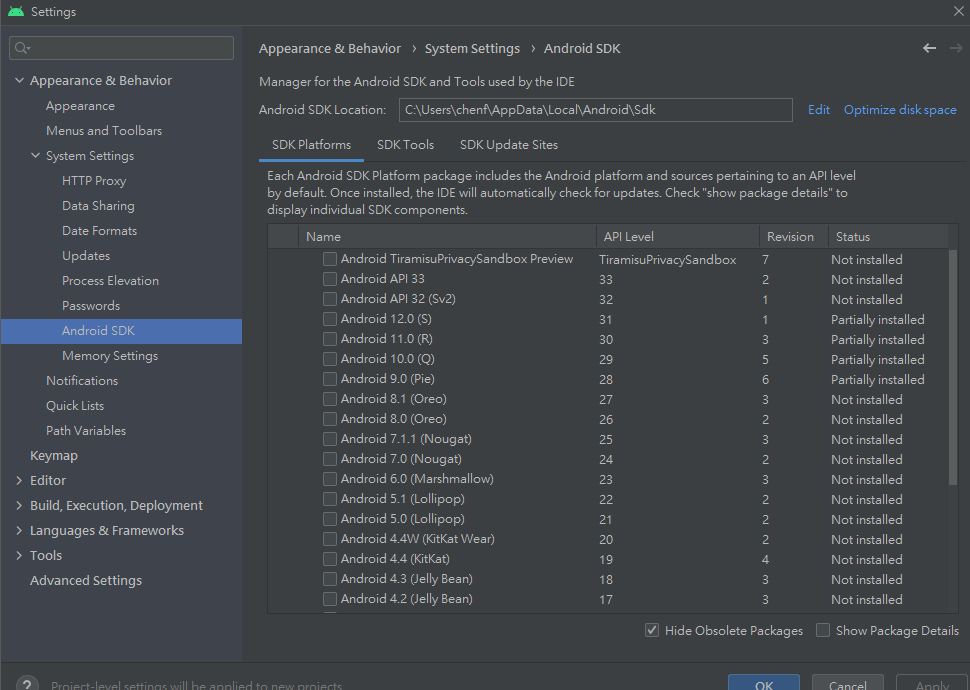The width and height of the screenshot is (970, 690).
Task: Expand the Editor settings section
Action: (x=20, y=481)
